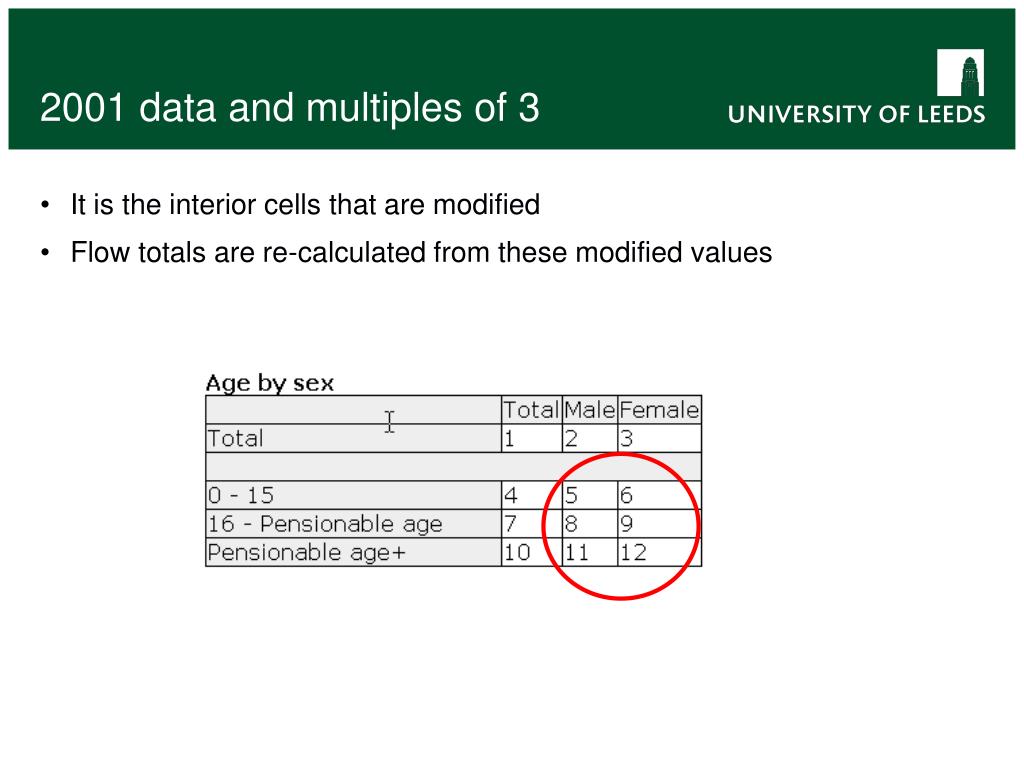Select the cell containing 10

532,552
